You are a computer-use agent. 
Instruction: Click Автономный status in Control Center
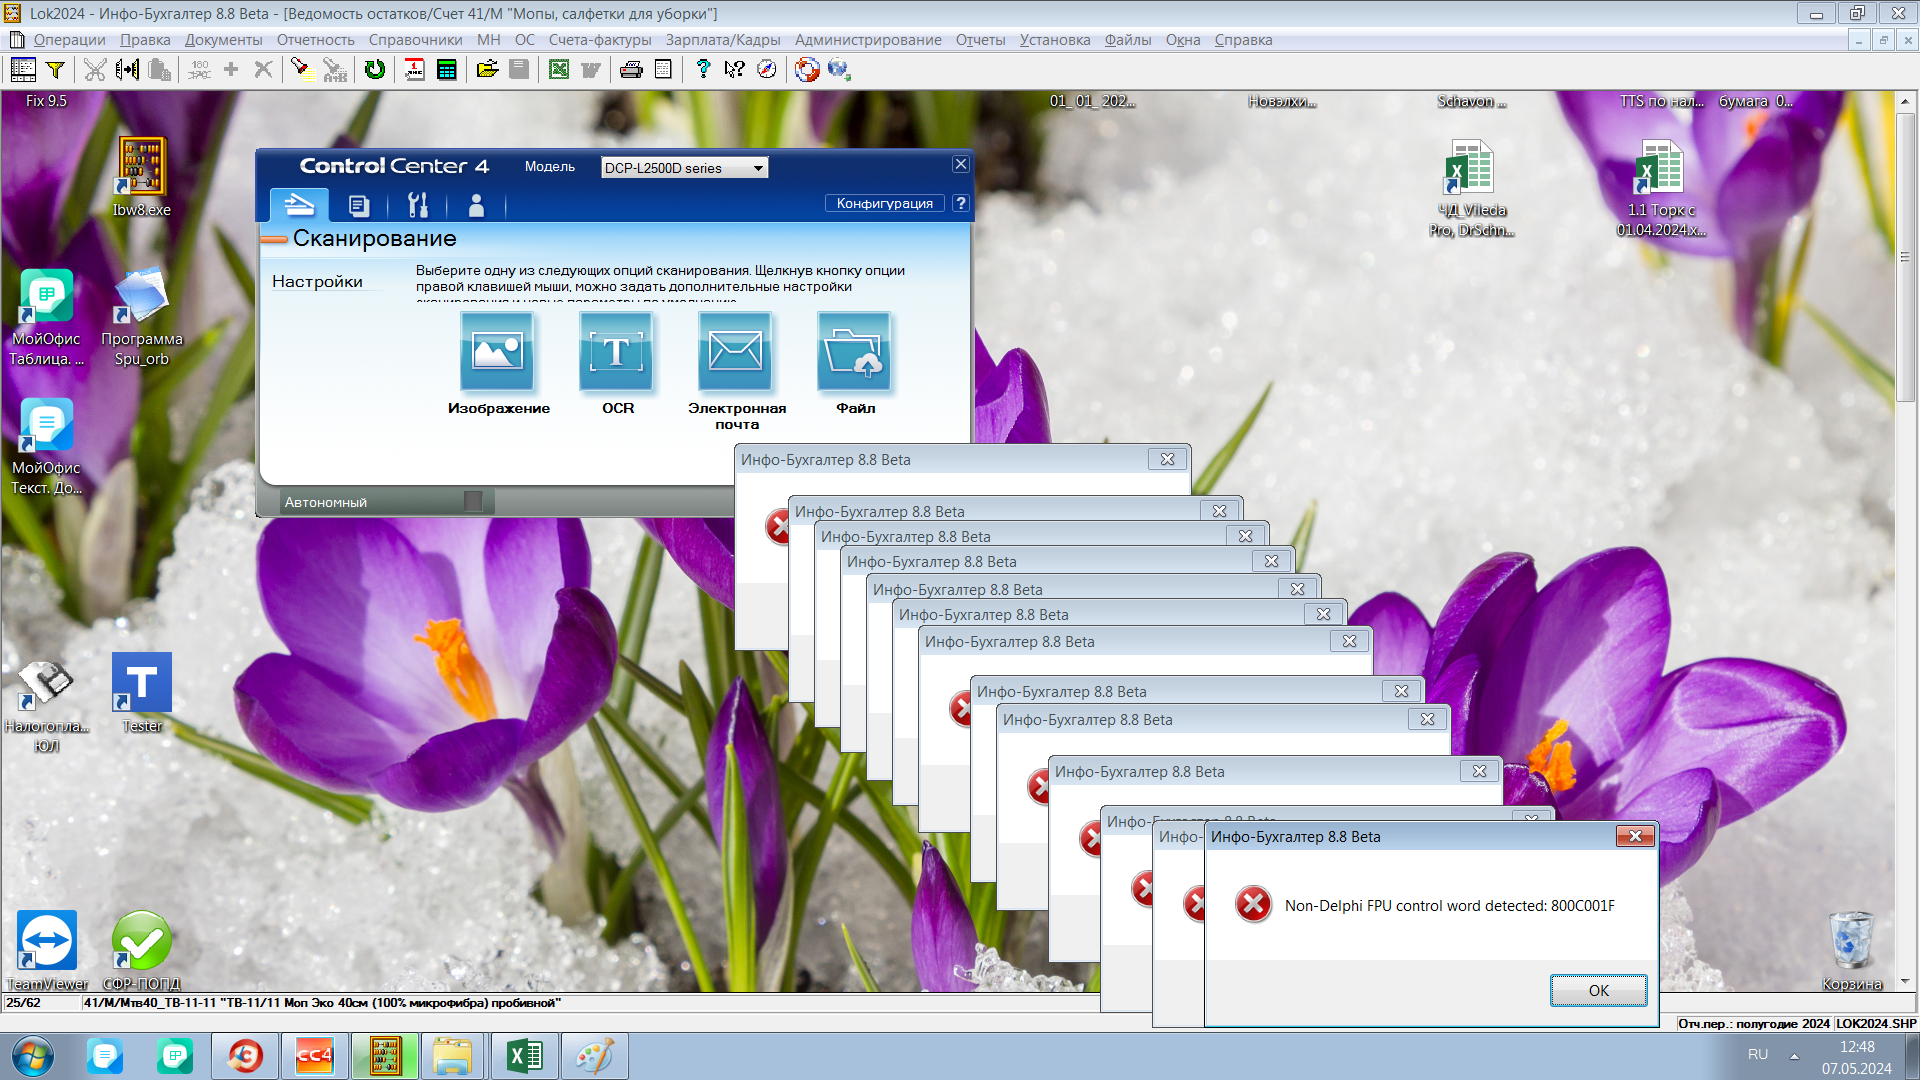pos(325,502)
